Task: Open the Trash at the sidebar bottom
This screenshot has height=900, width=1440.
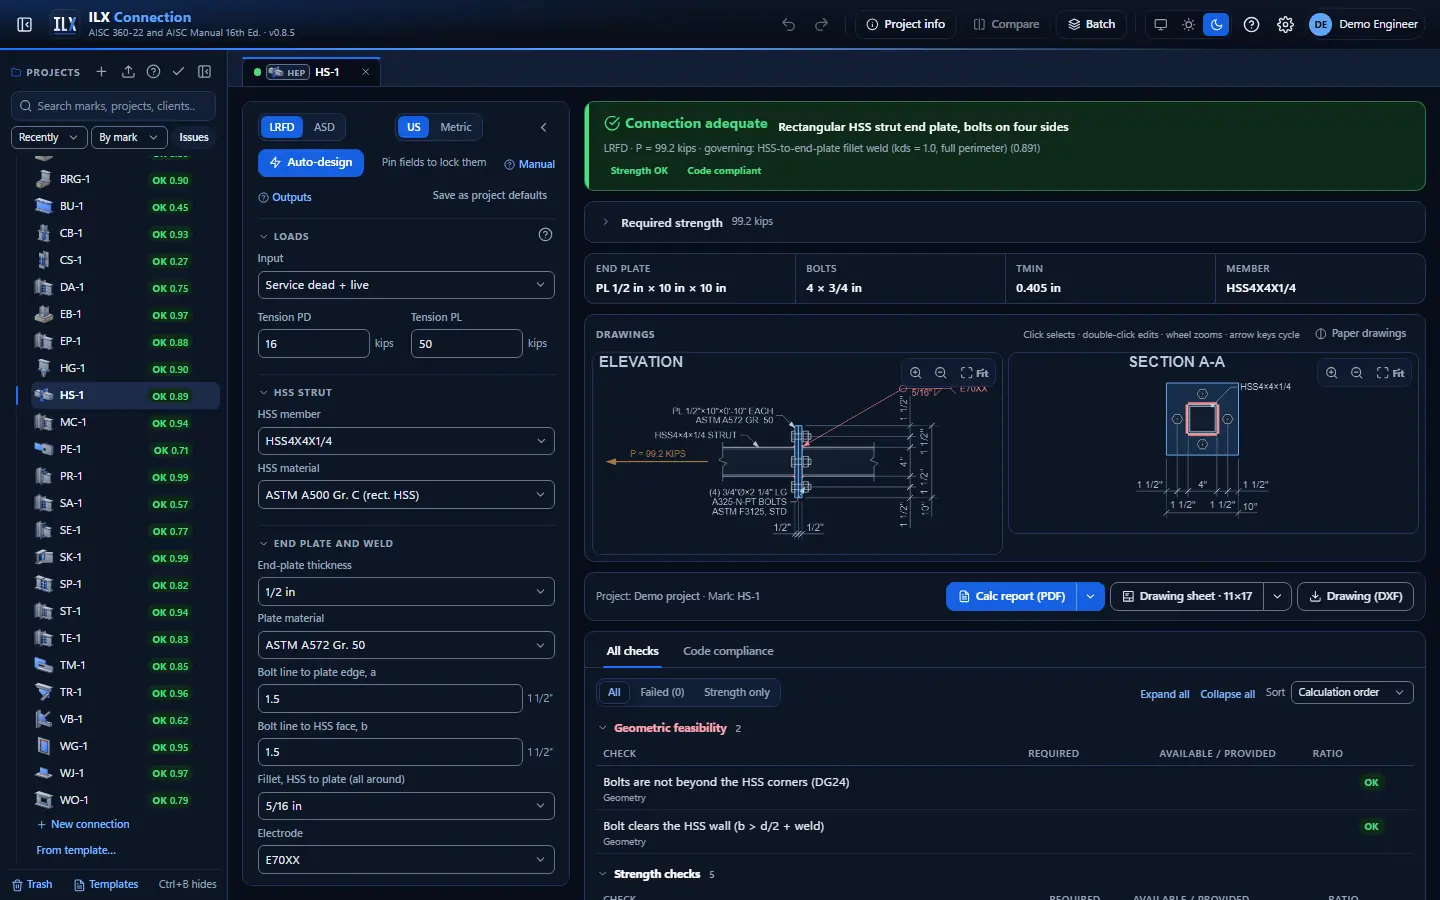Action: coord(32,884)
